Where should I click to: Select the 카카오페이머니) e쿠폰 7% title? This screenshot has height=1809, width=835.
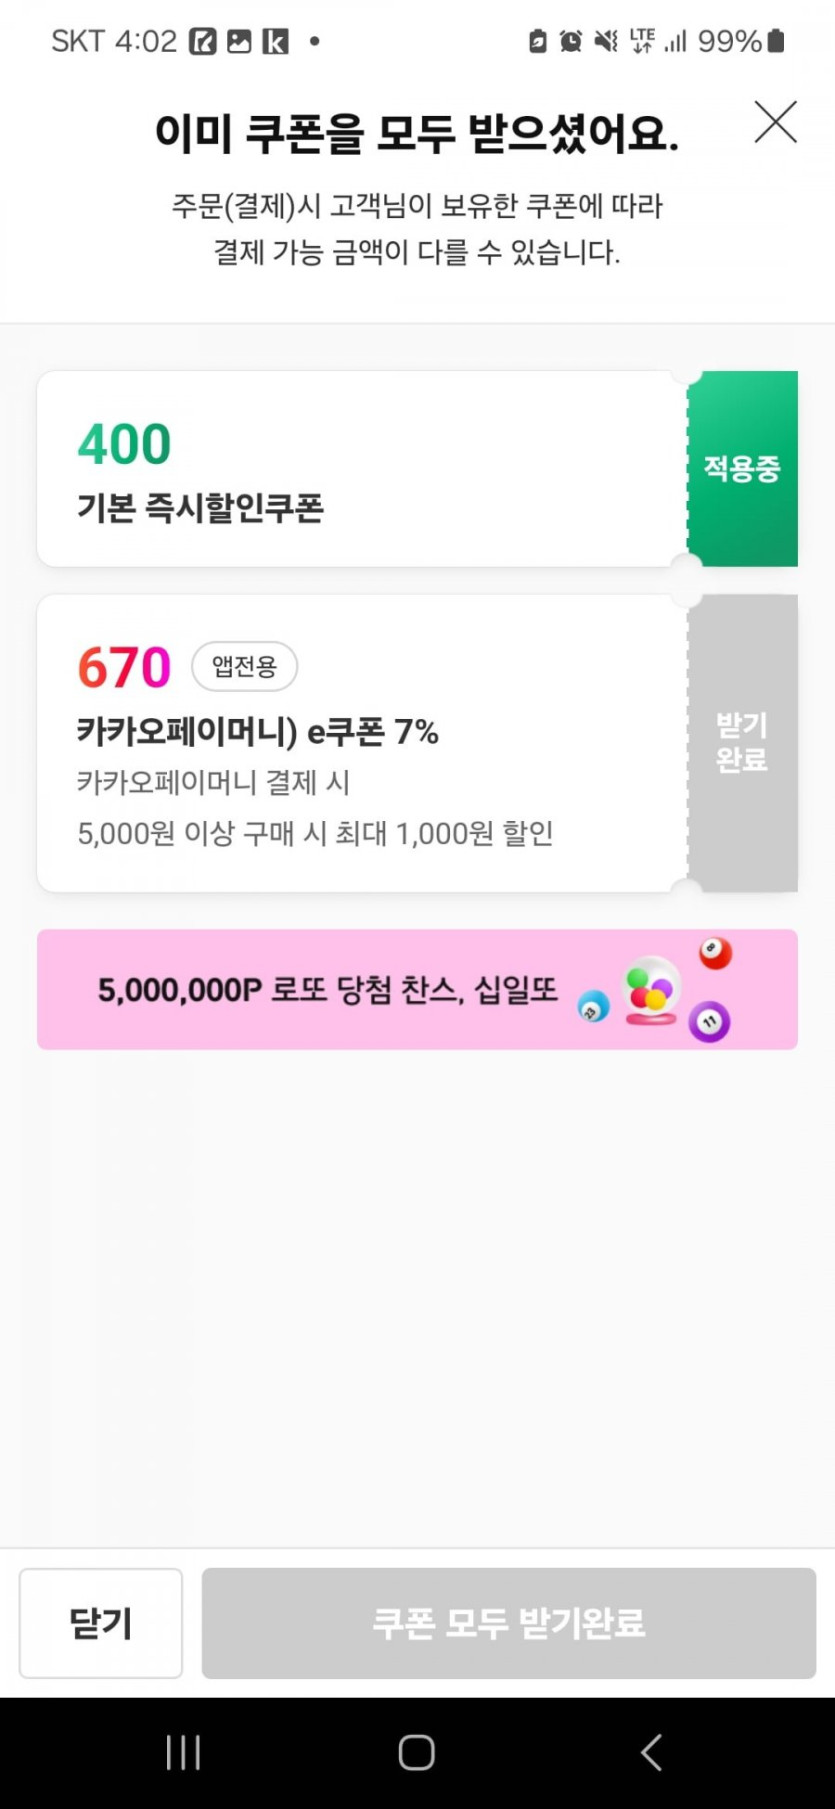258,732
